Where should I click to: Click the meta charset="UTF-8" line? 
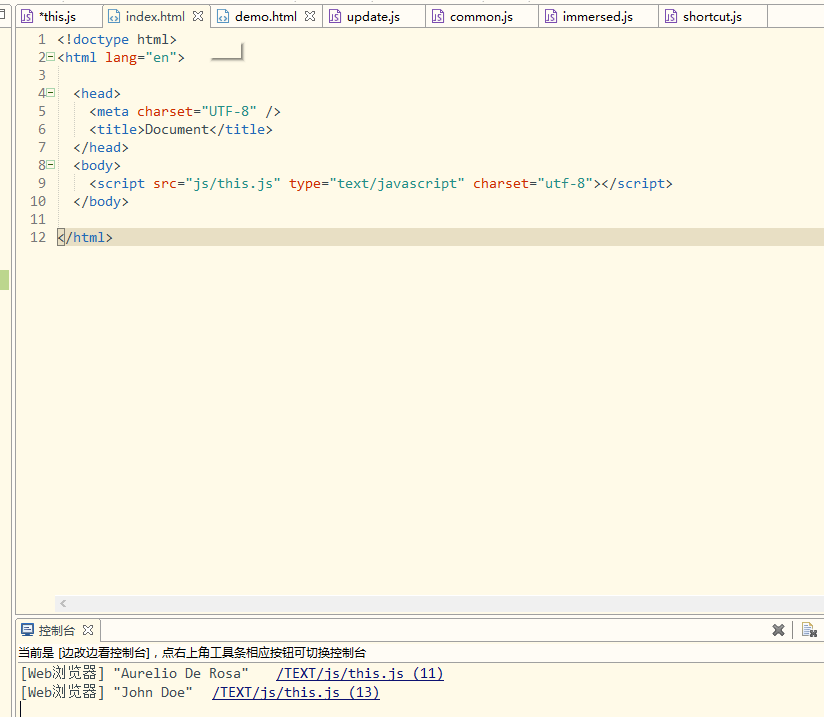pos(185,111)
